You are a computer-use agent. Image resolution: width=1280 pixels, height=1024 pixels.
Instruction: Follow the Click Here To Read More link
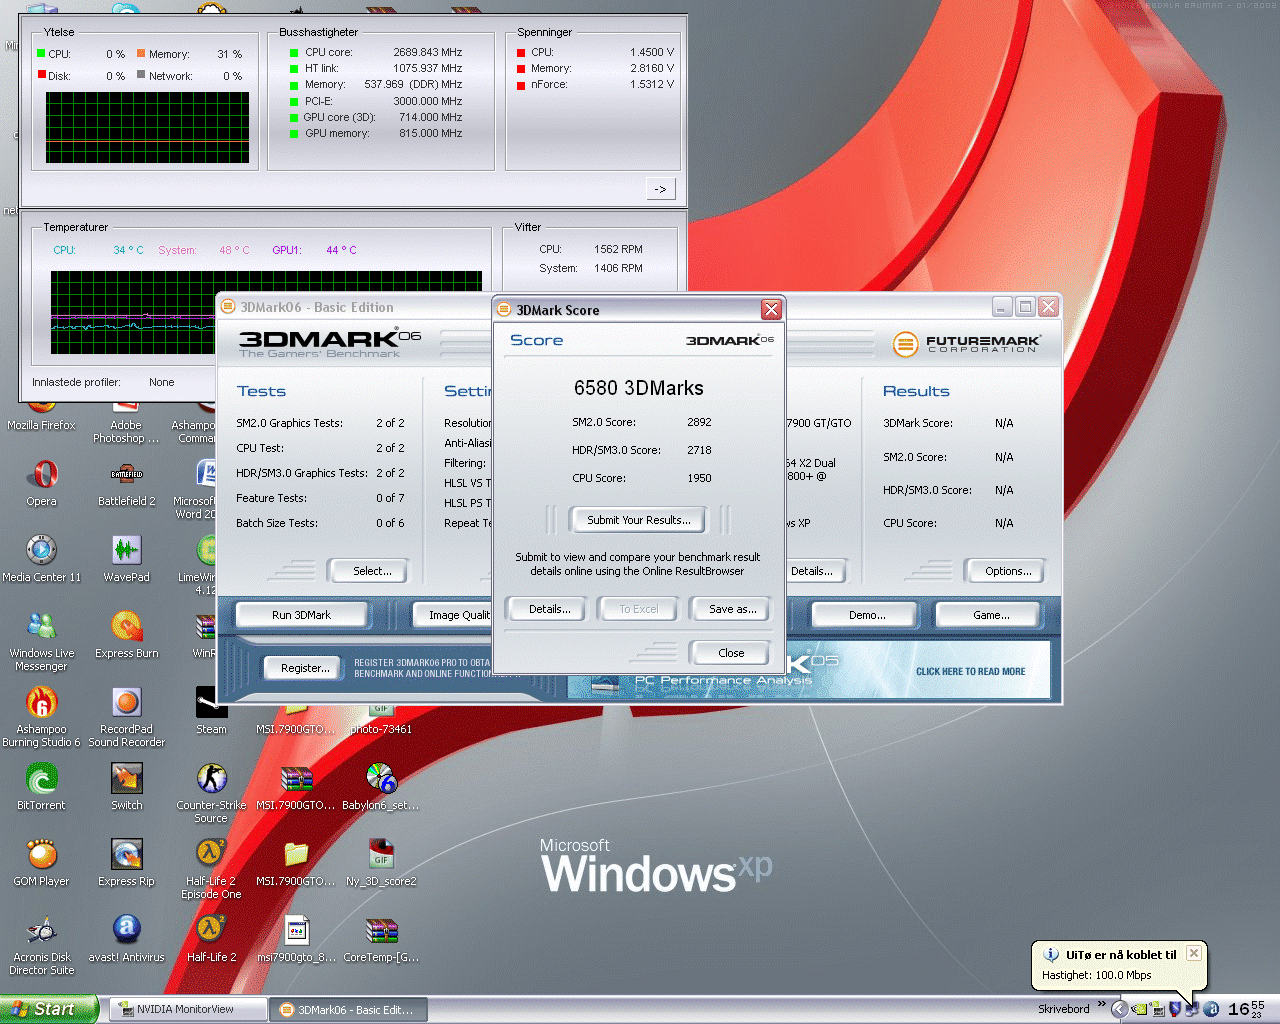coord(970,672)
